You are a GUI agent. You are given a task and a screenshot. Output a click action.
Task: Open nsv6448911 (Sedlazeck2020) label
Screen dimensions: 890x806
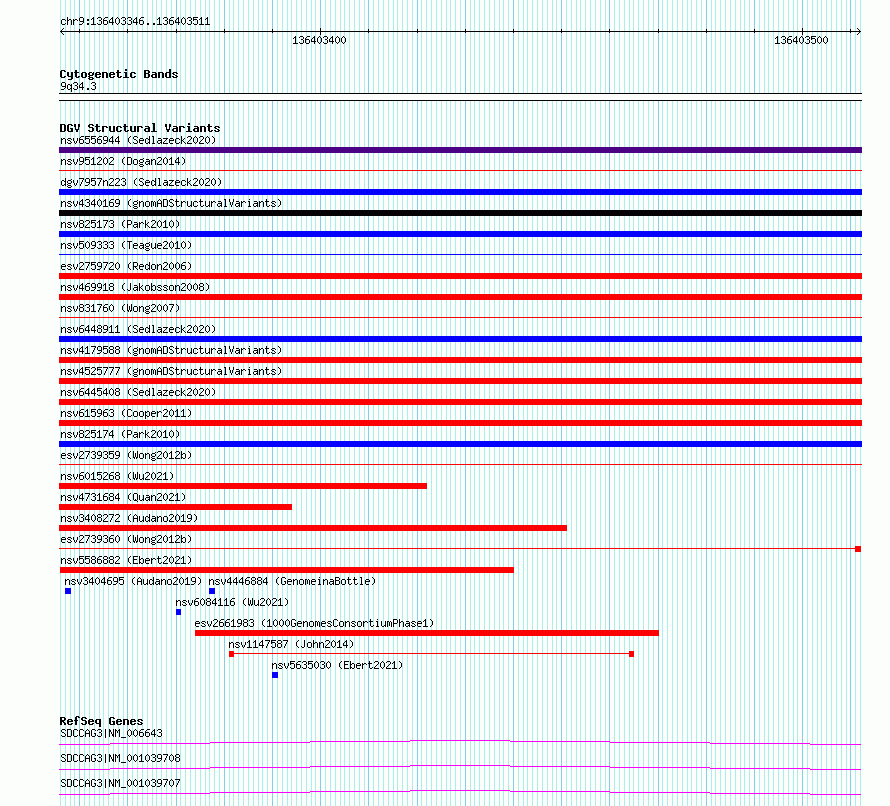(x=138, y=329)
